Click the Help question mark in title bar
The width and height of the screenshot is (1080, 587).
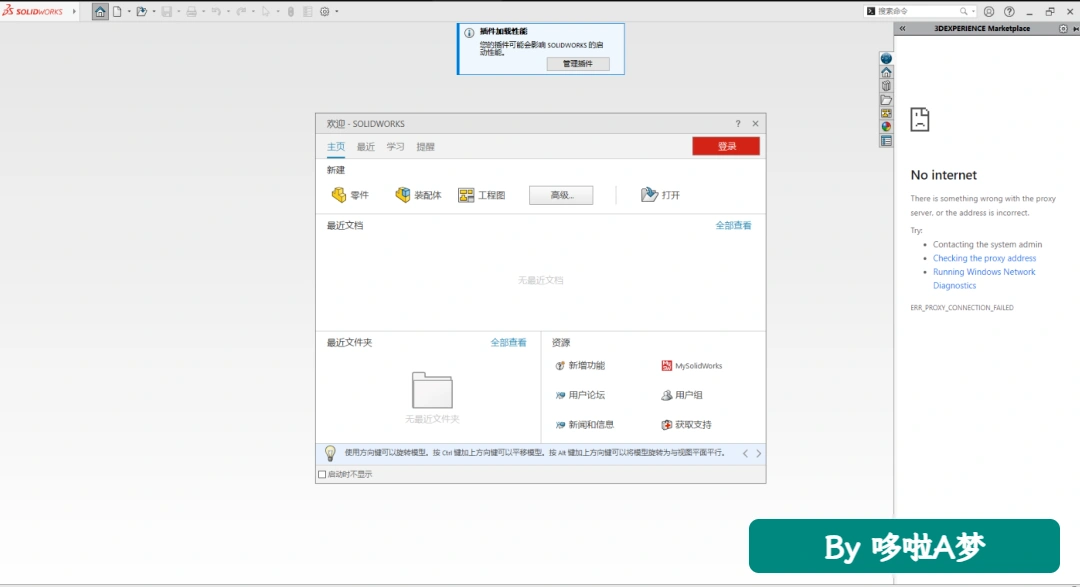click(x=1009, y=12)
